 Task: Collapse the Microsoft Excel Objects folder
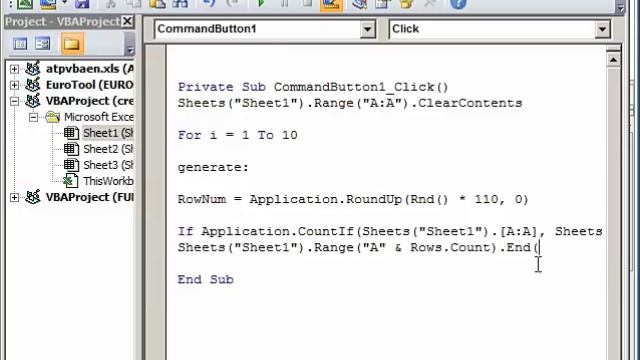[x=33, y=117]
